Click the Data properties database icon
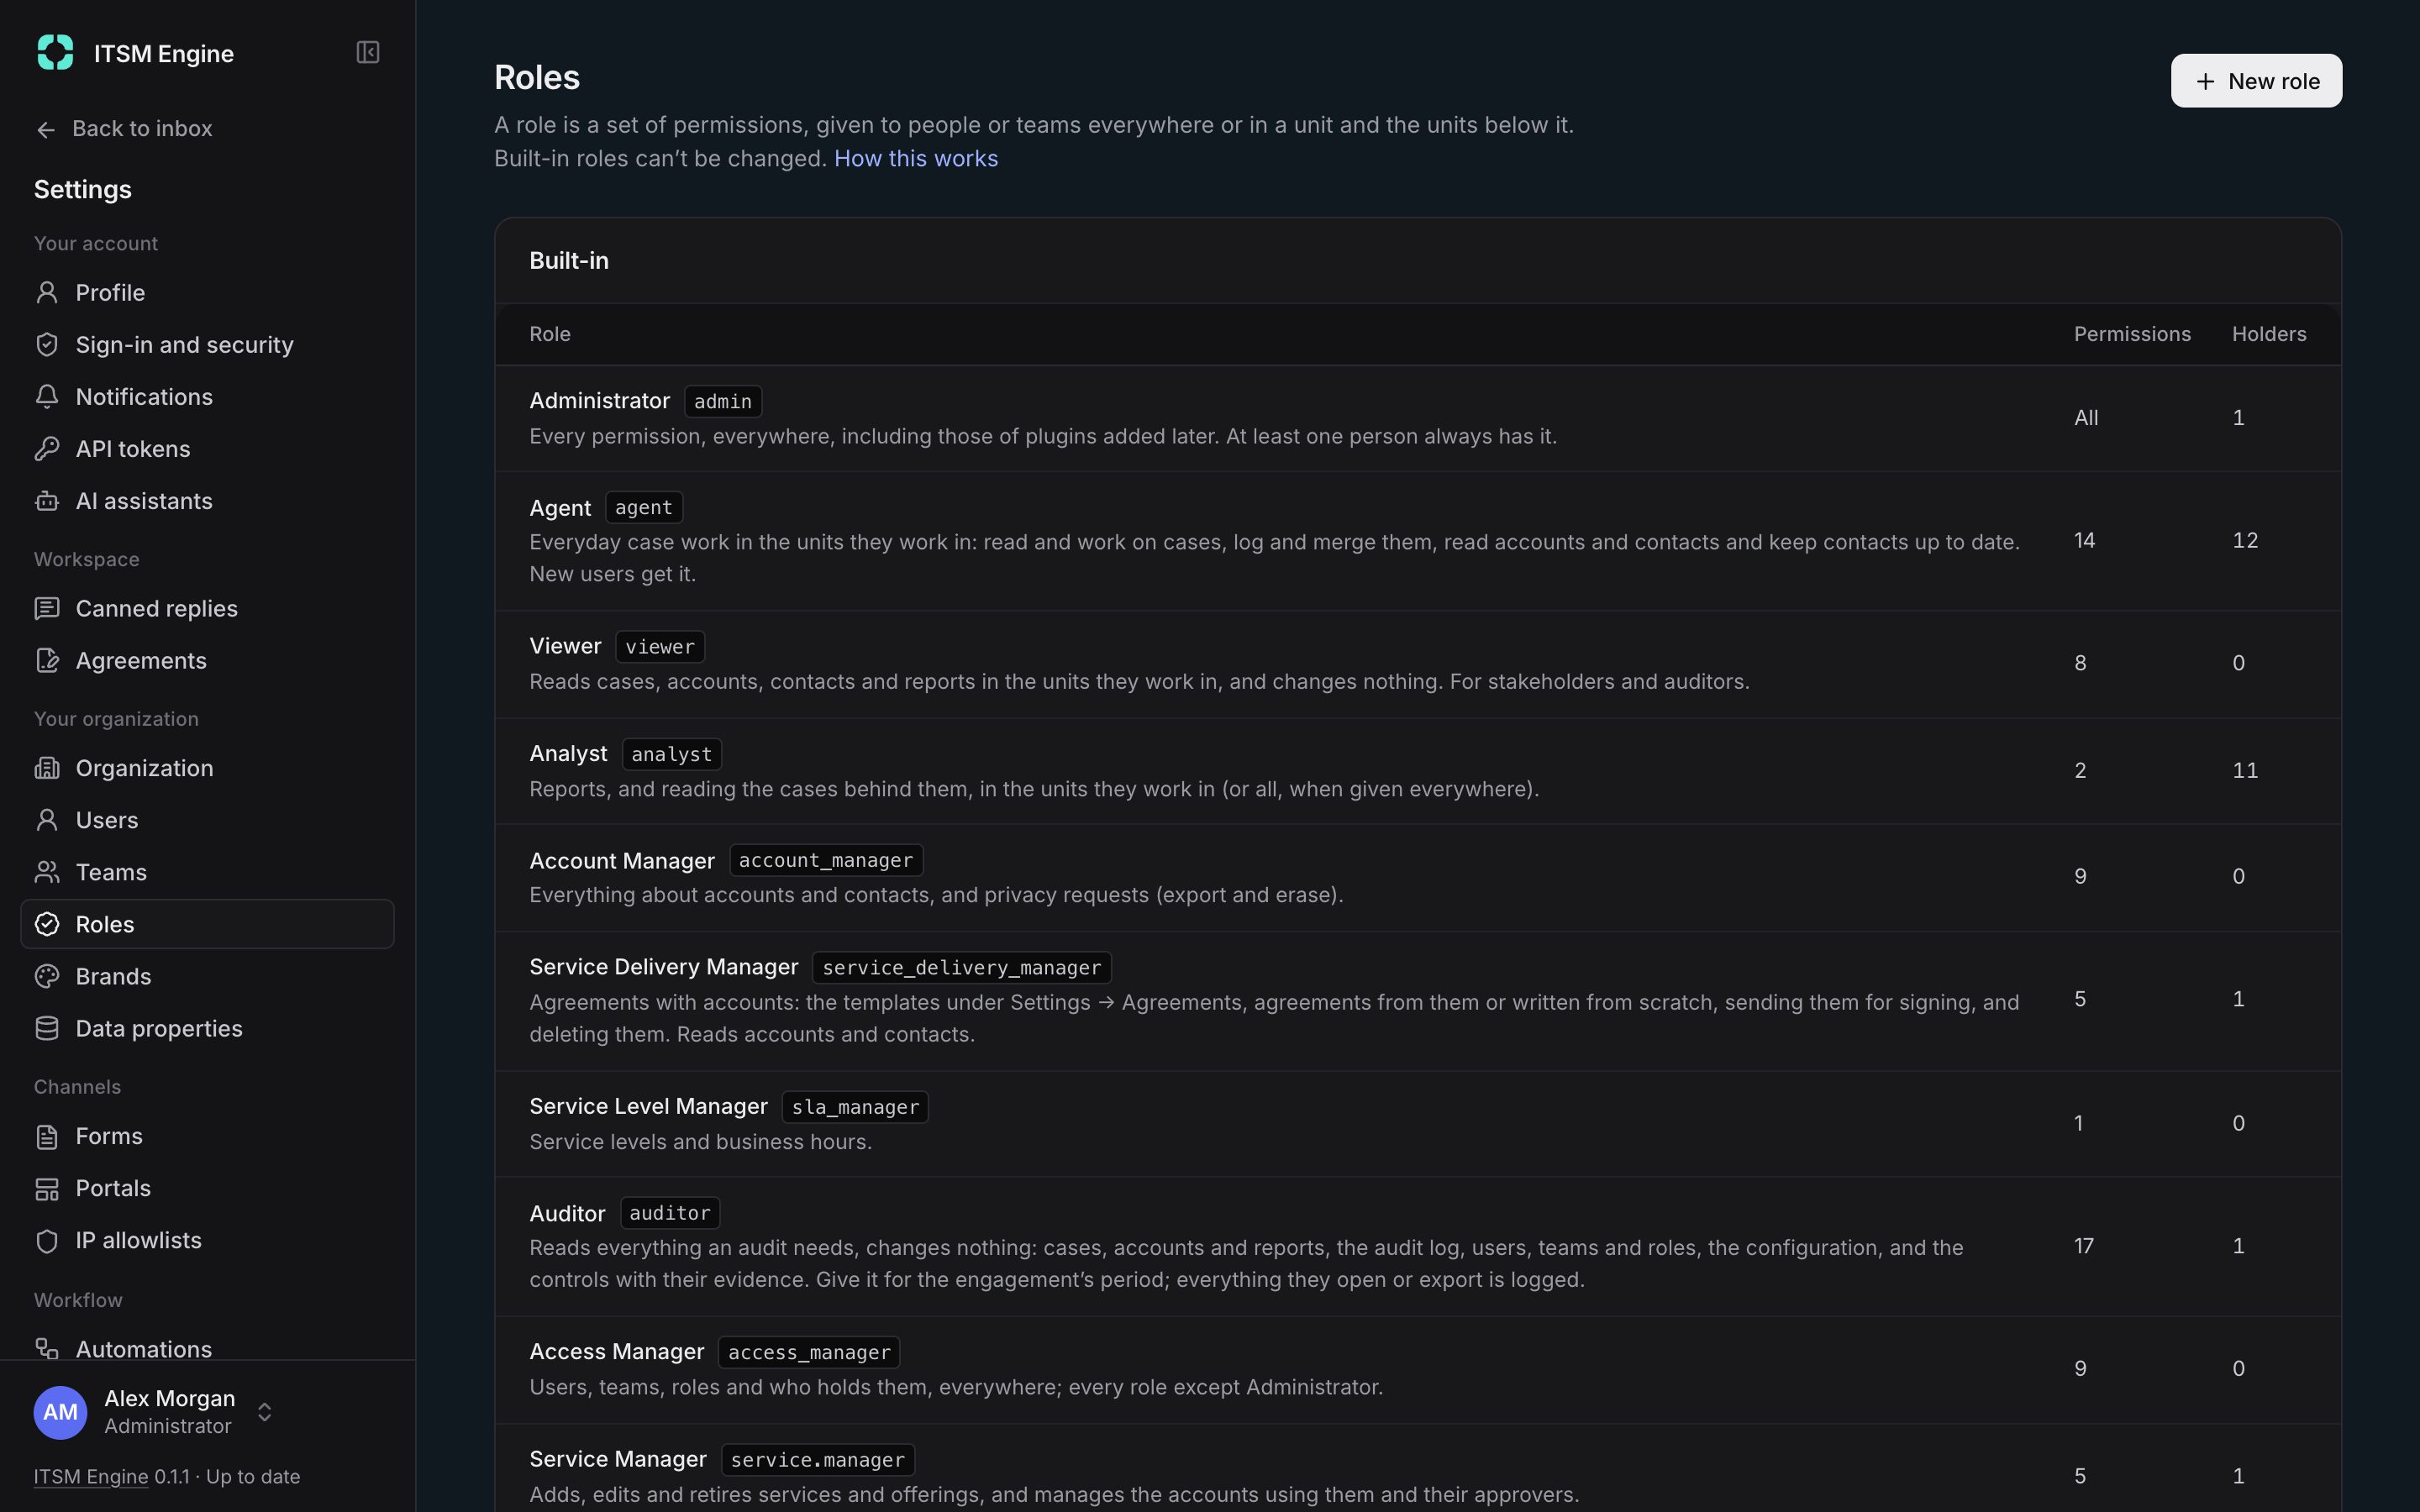 [47, 1028]
